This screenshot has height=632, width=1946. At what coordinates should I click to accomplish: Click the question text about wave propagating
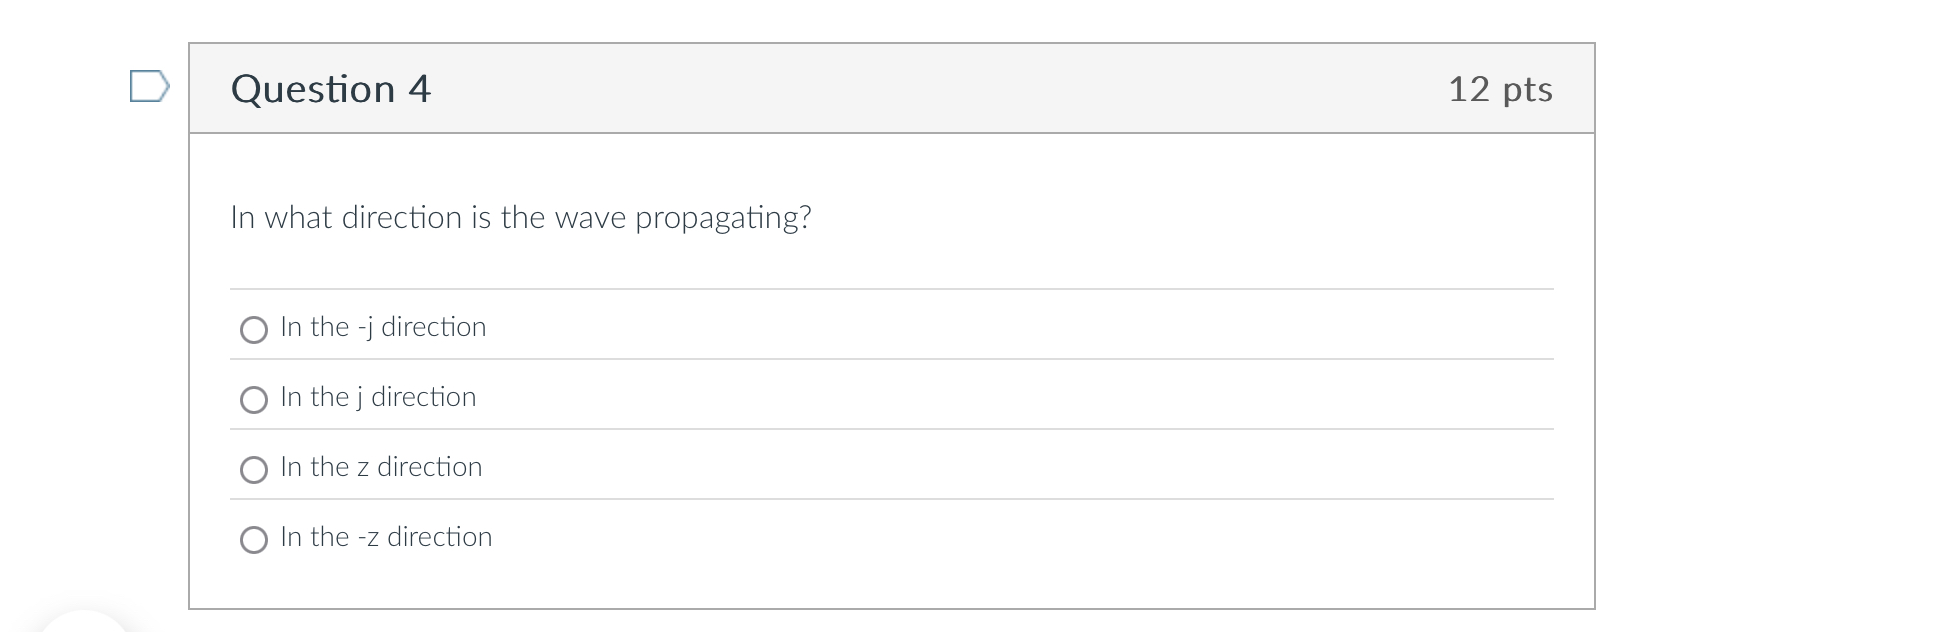(x=521, y=218)
